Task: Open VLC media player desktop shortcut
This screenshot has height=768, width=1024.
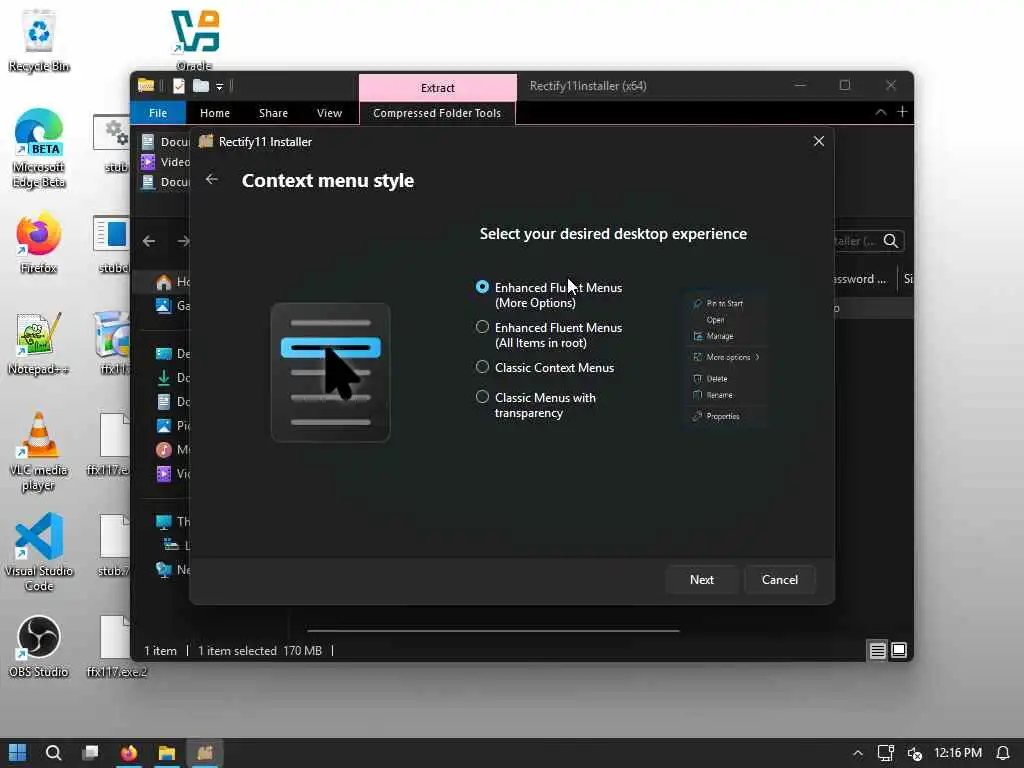Action: pos(39,451)
